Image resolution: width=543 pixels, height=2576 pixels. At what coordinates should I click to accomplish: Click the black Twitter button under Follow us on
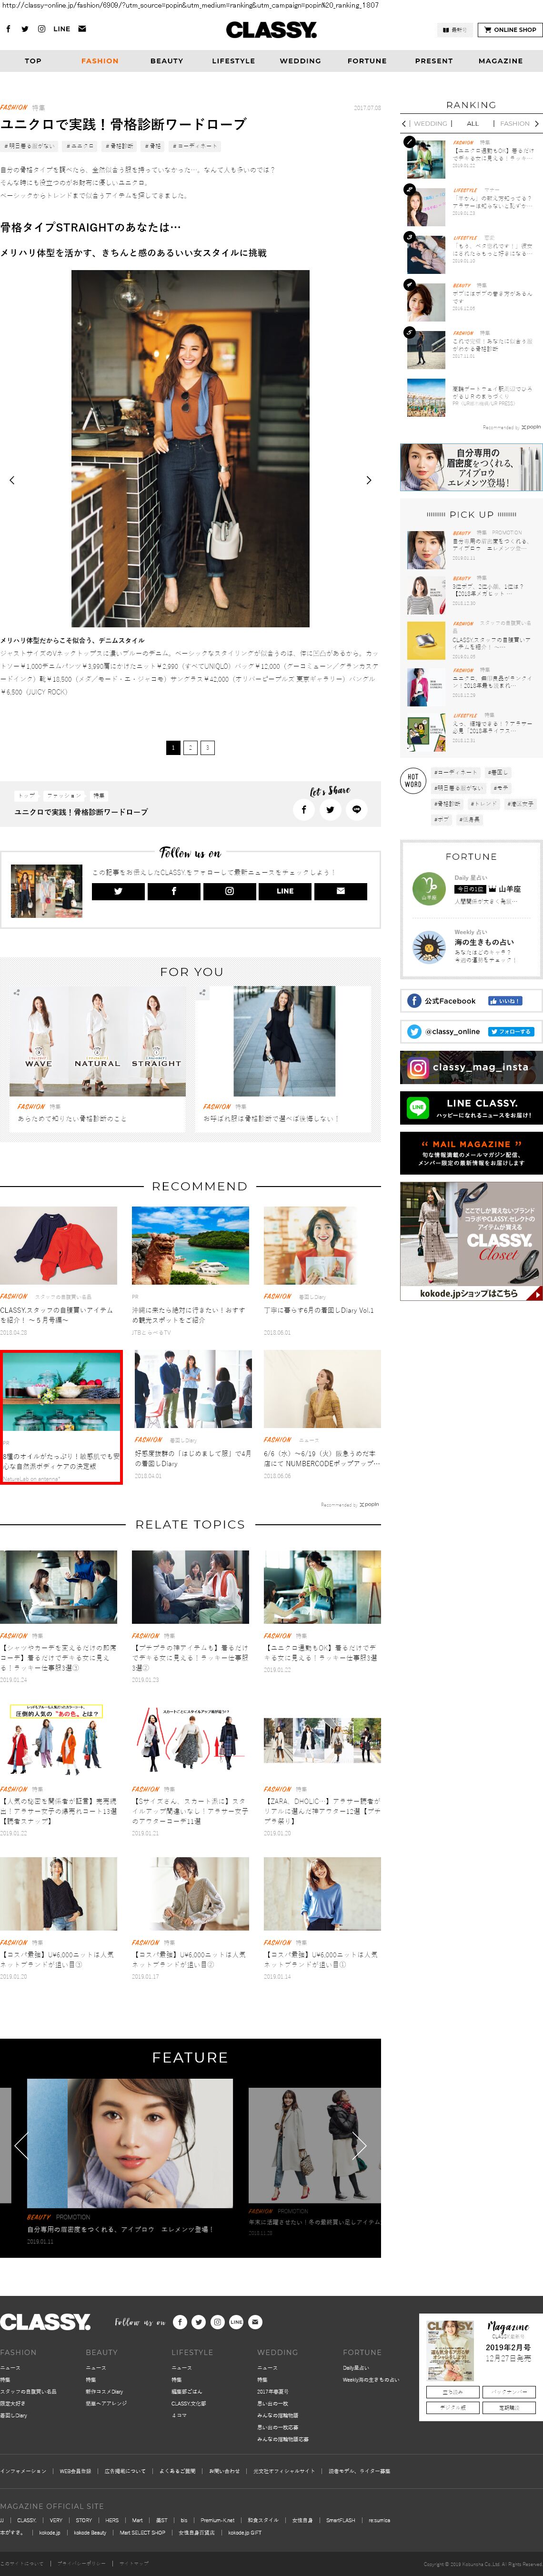click(118, 891)
